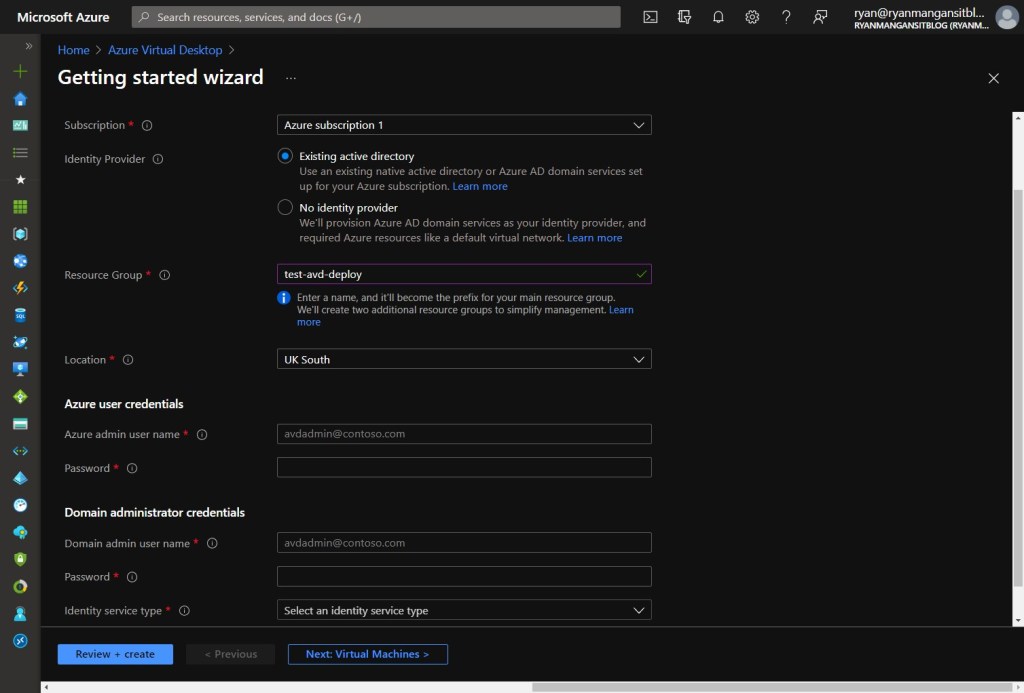Viewport: 1024px width, 693px height.
Task: Open Learn more link under No identity provider
Action: [x=595, y=238]
